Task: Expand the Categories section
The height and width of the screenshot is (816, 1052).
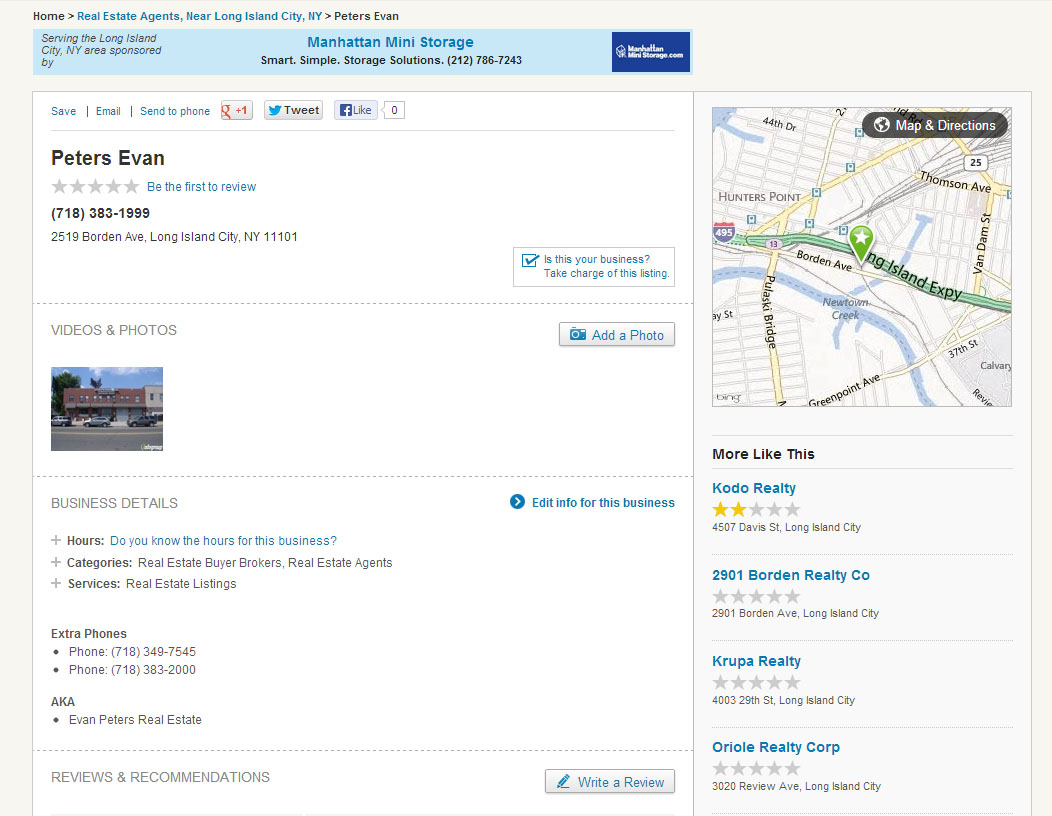Action: [56, 563]
